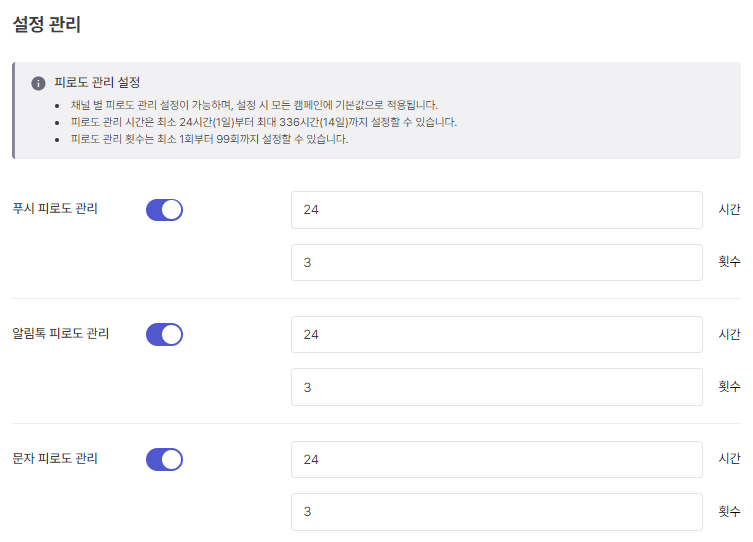Click the 피로도 관리 설정 notice title
Screen dimensions: 753x542
pos(97,83)
